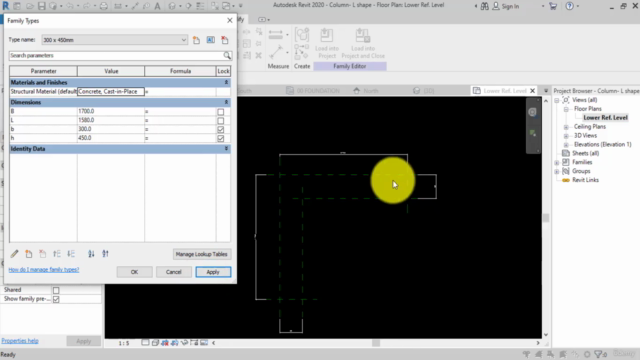Click the Structural Material value Concrete, Cast-in-Place

(111, 91)
